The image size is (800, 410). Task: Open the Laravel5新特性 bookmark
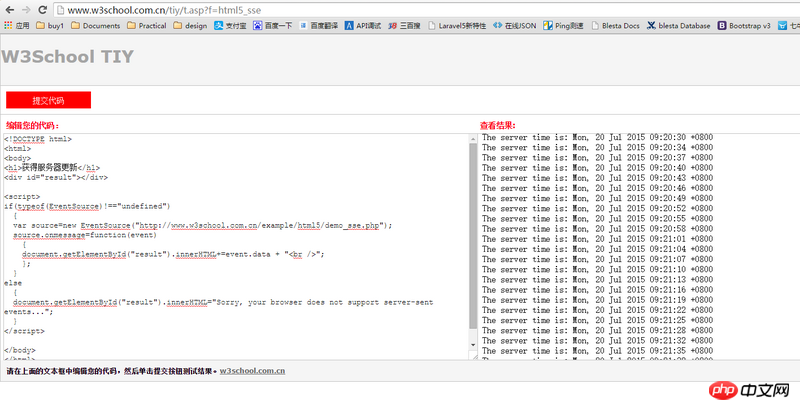[x=457, y=25]
